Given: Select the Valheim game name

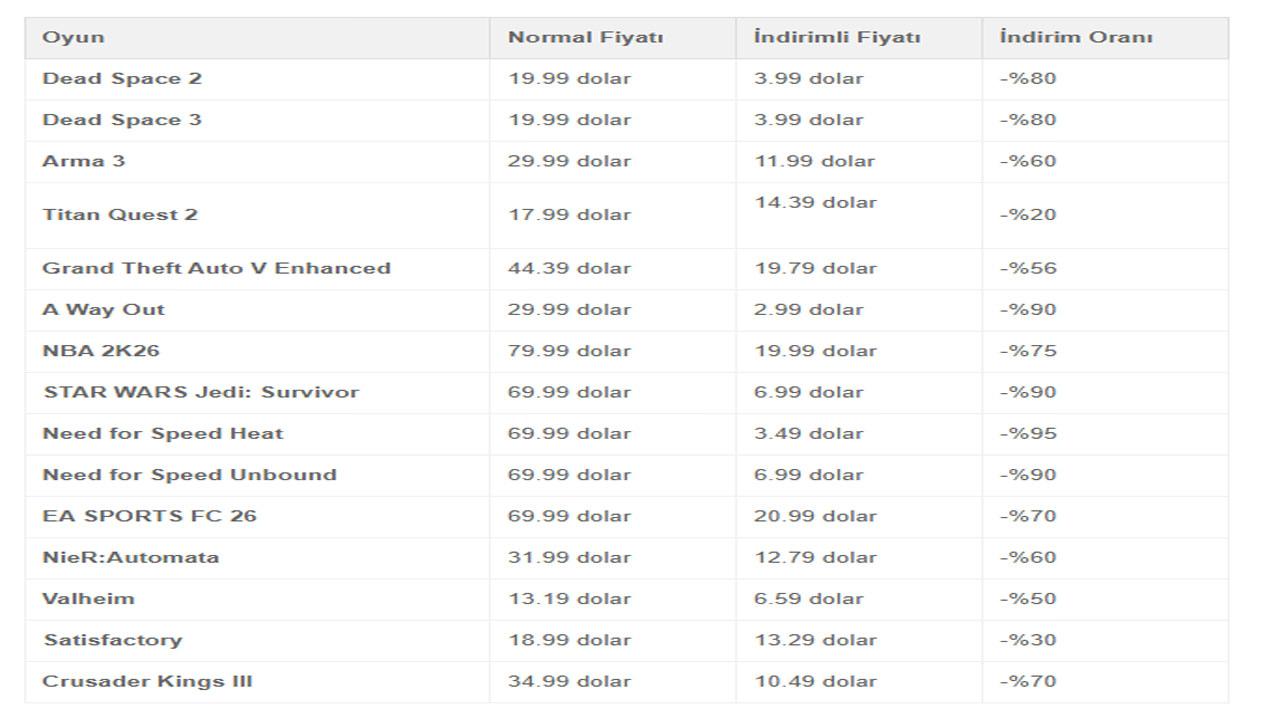Looking at the screenshot, I should (88, 599).
